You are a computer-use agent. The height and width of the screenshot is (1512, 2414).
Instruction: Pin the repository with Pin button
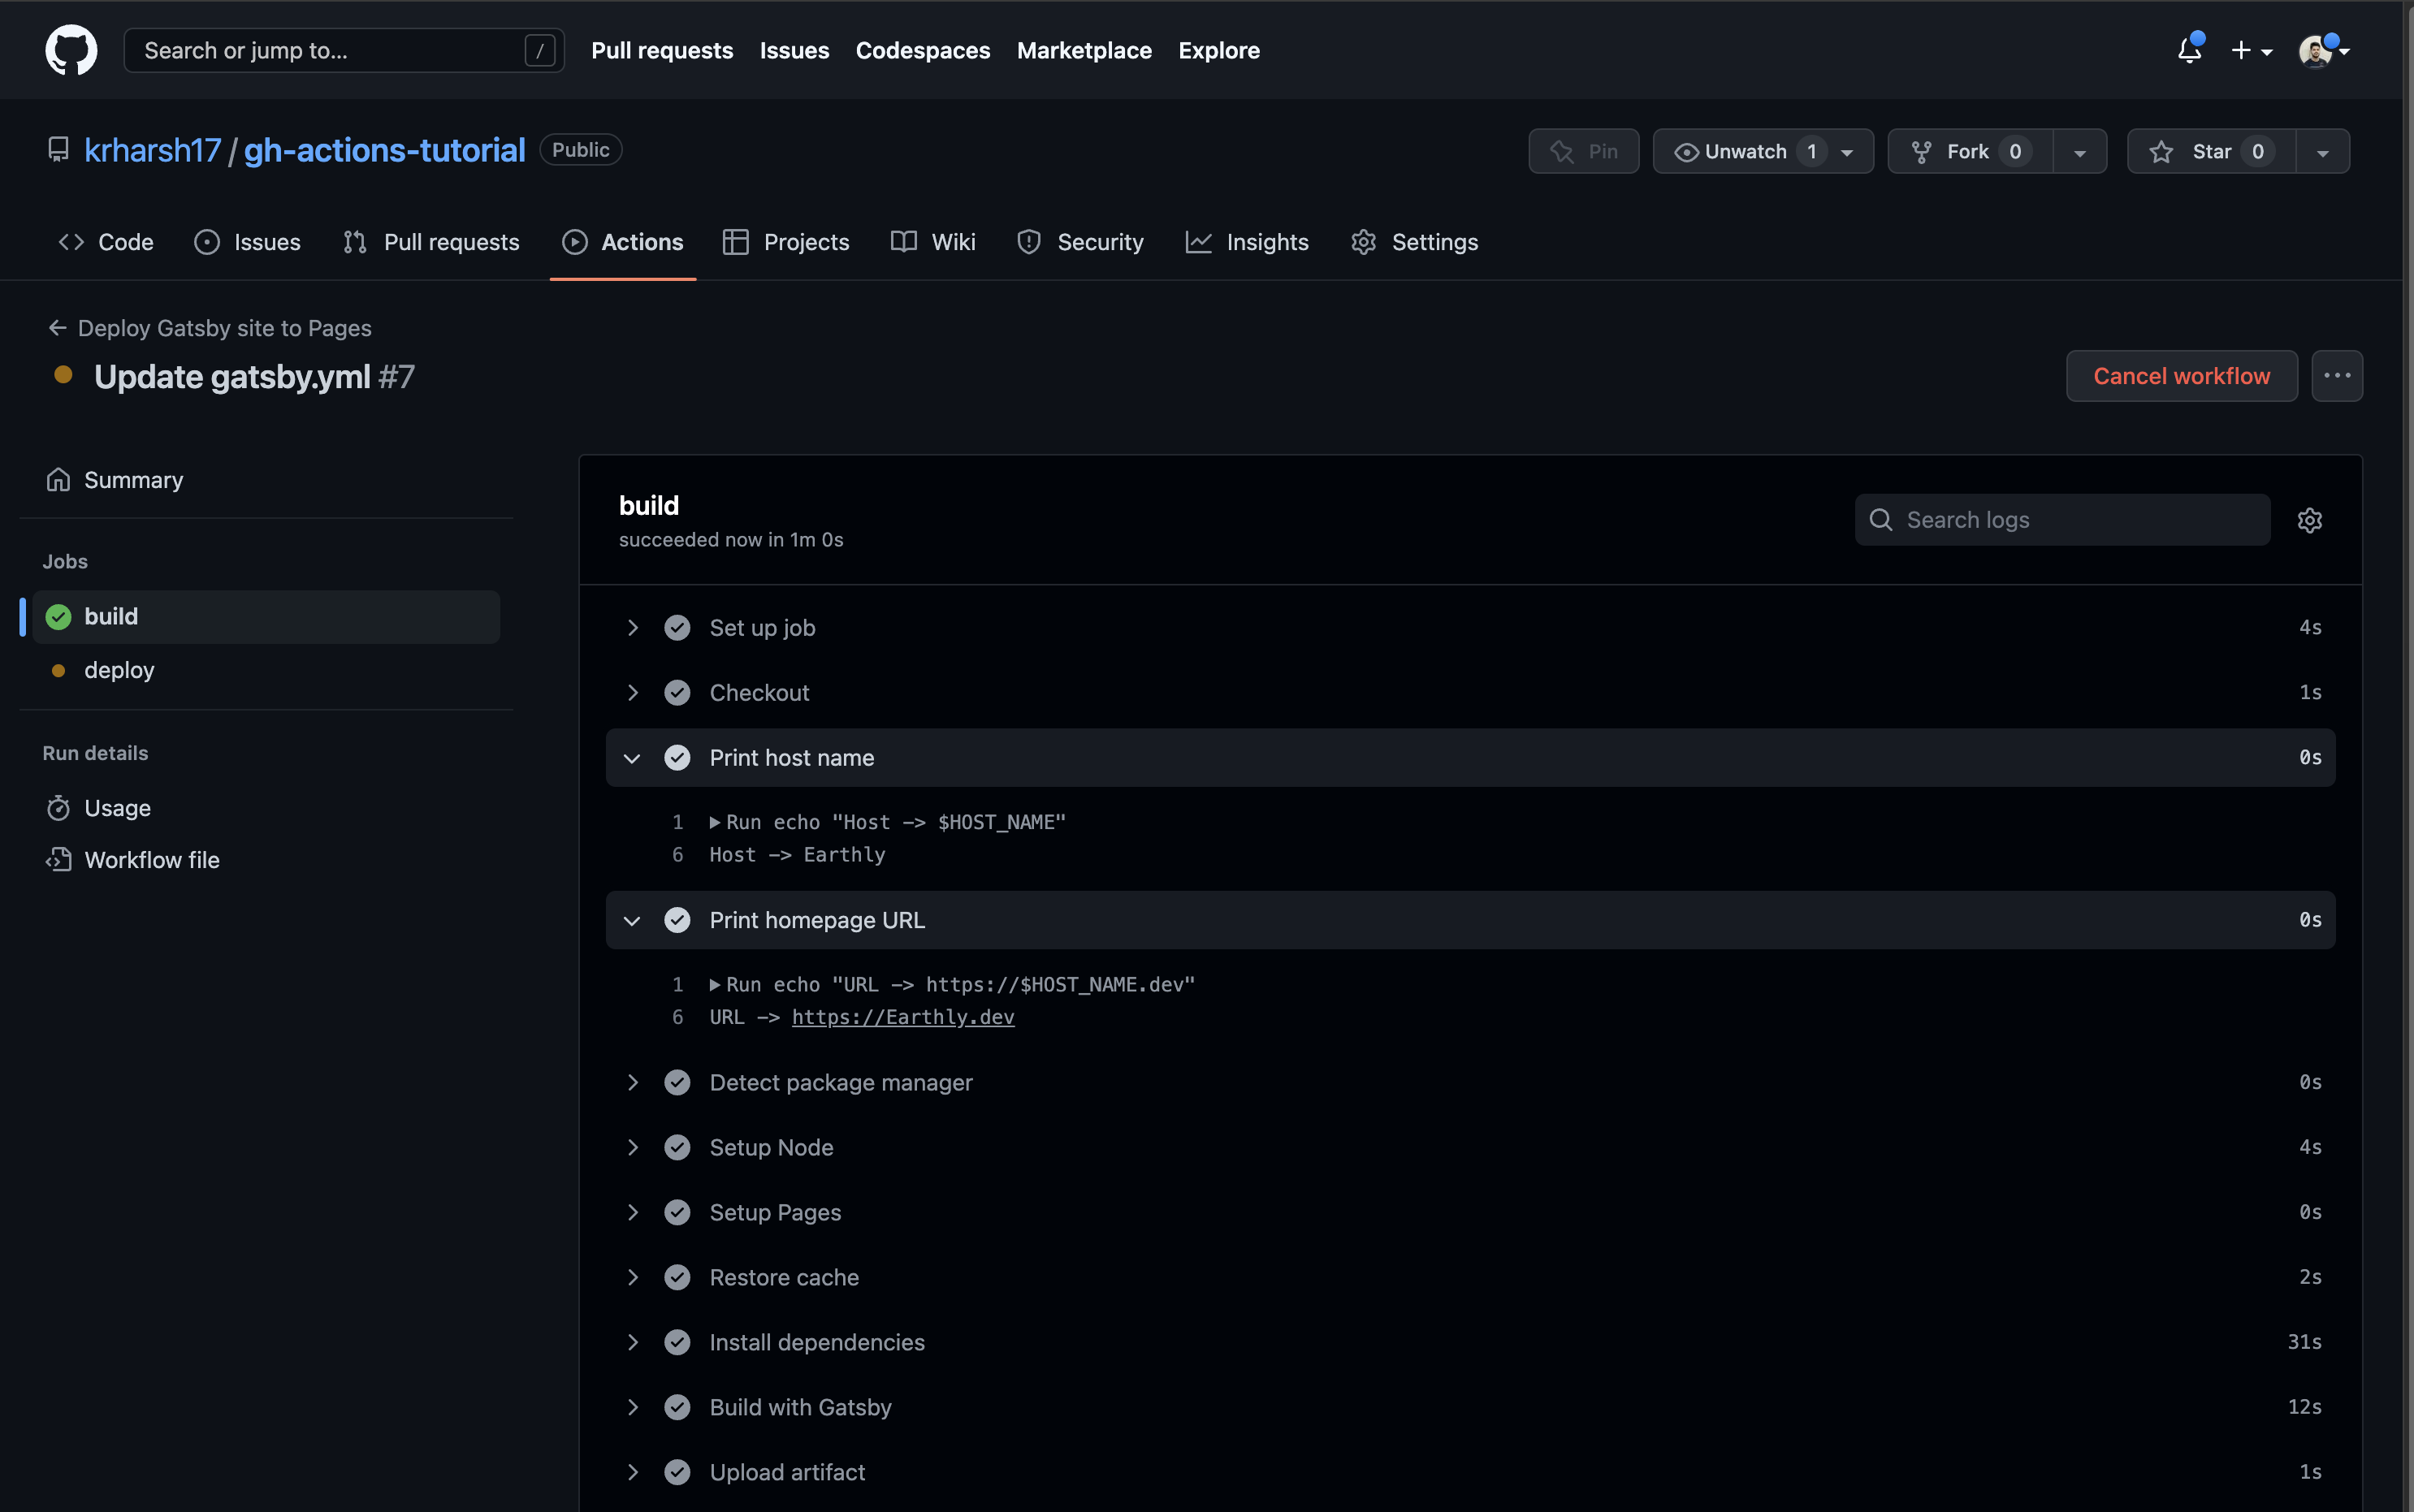[x=1583, y=151]
